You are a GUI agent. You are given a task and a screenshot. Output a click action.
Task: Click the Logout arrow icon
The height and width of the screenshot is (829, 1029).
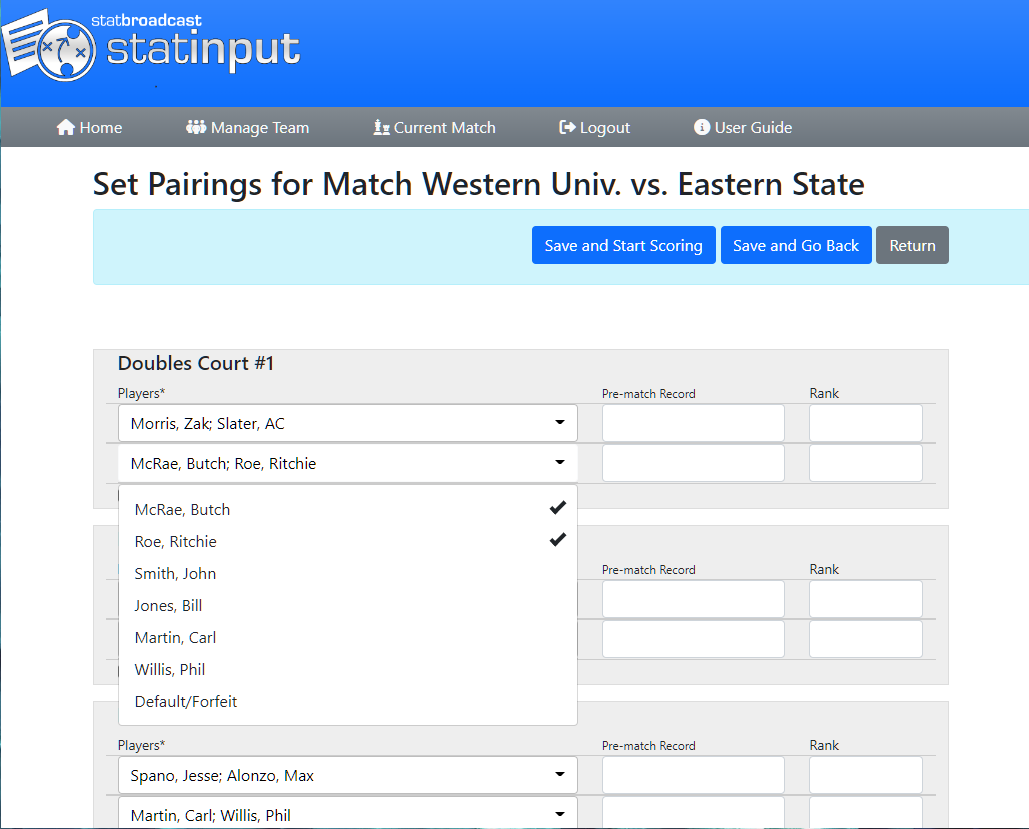567,127
